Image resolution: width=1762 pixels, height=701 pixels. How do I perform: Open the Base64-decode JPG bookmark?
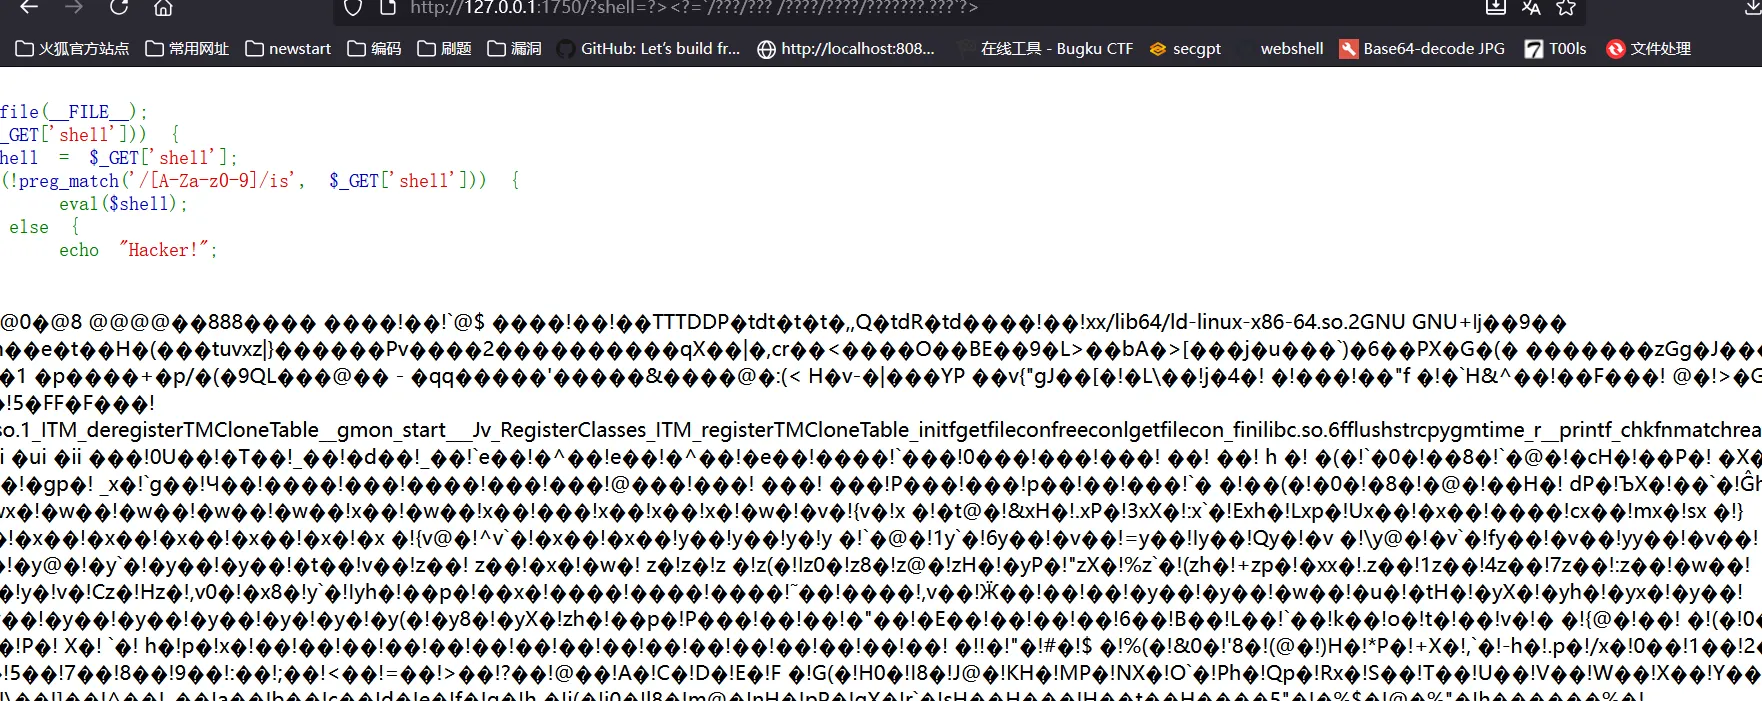(1422, 49)
